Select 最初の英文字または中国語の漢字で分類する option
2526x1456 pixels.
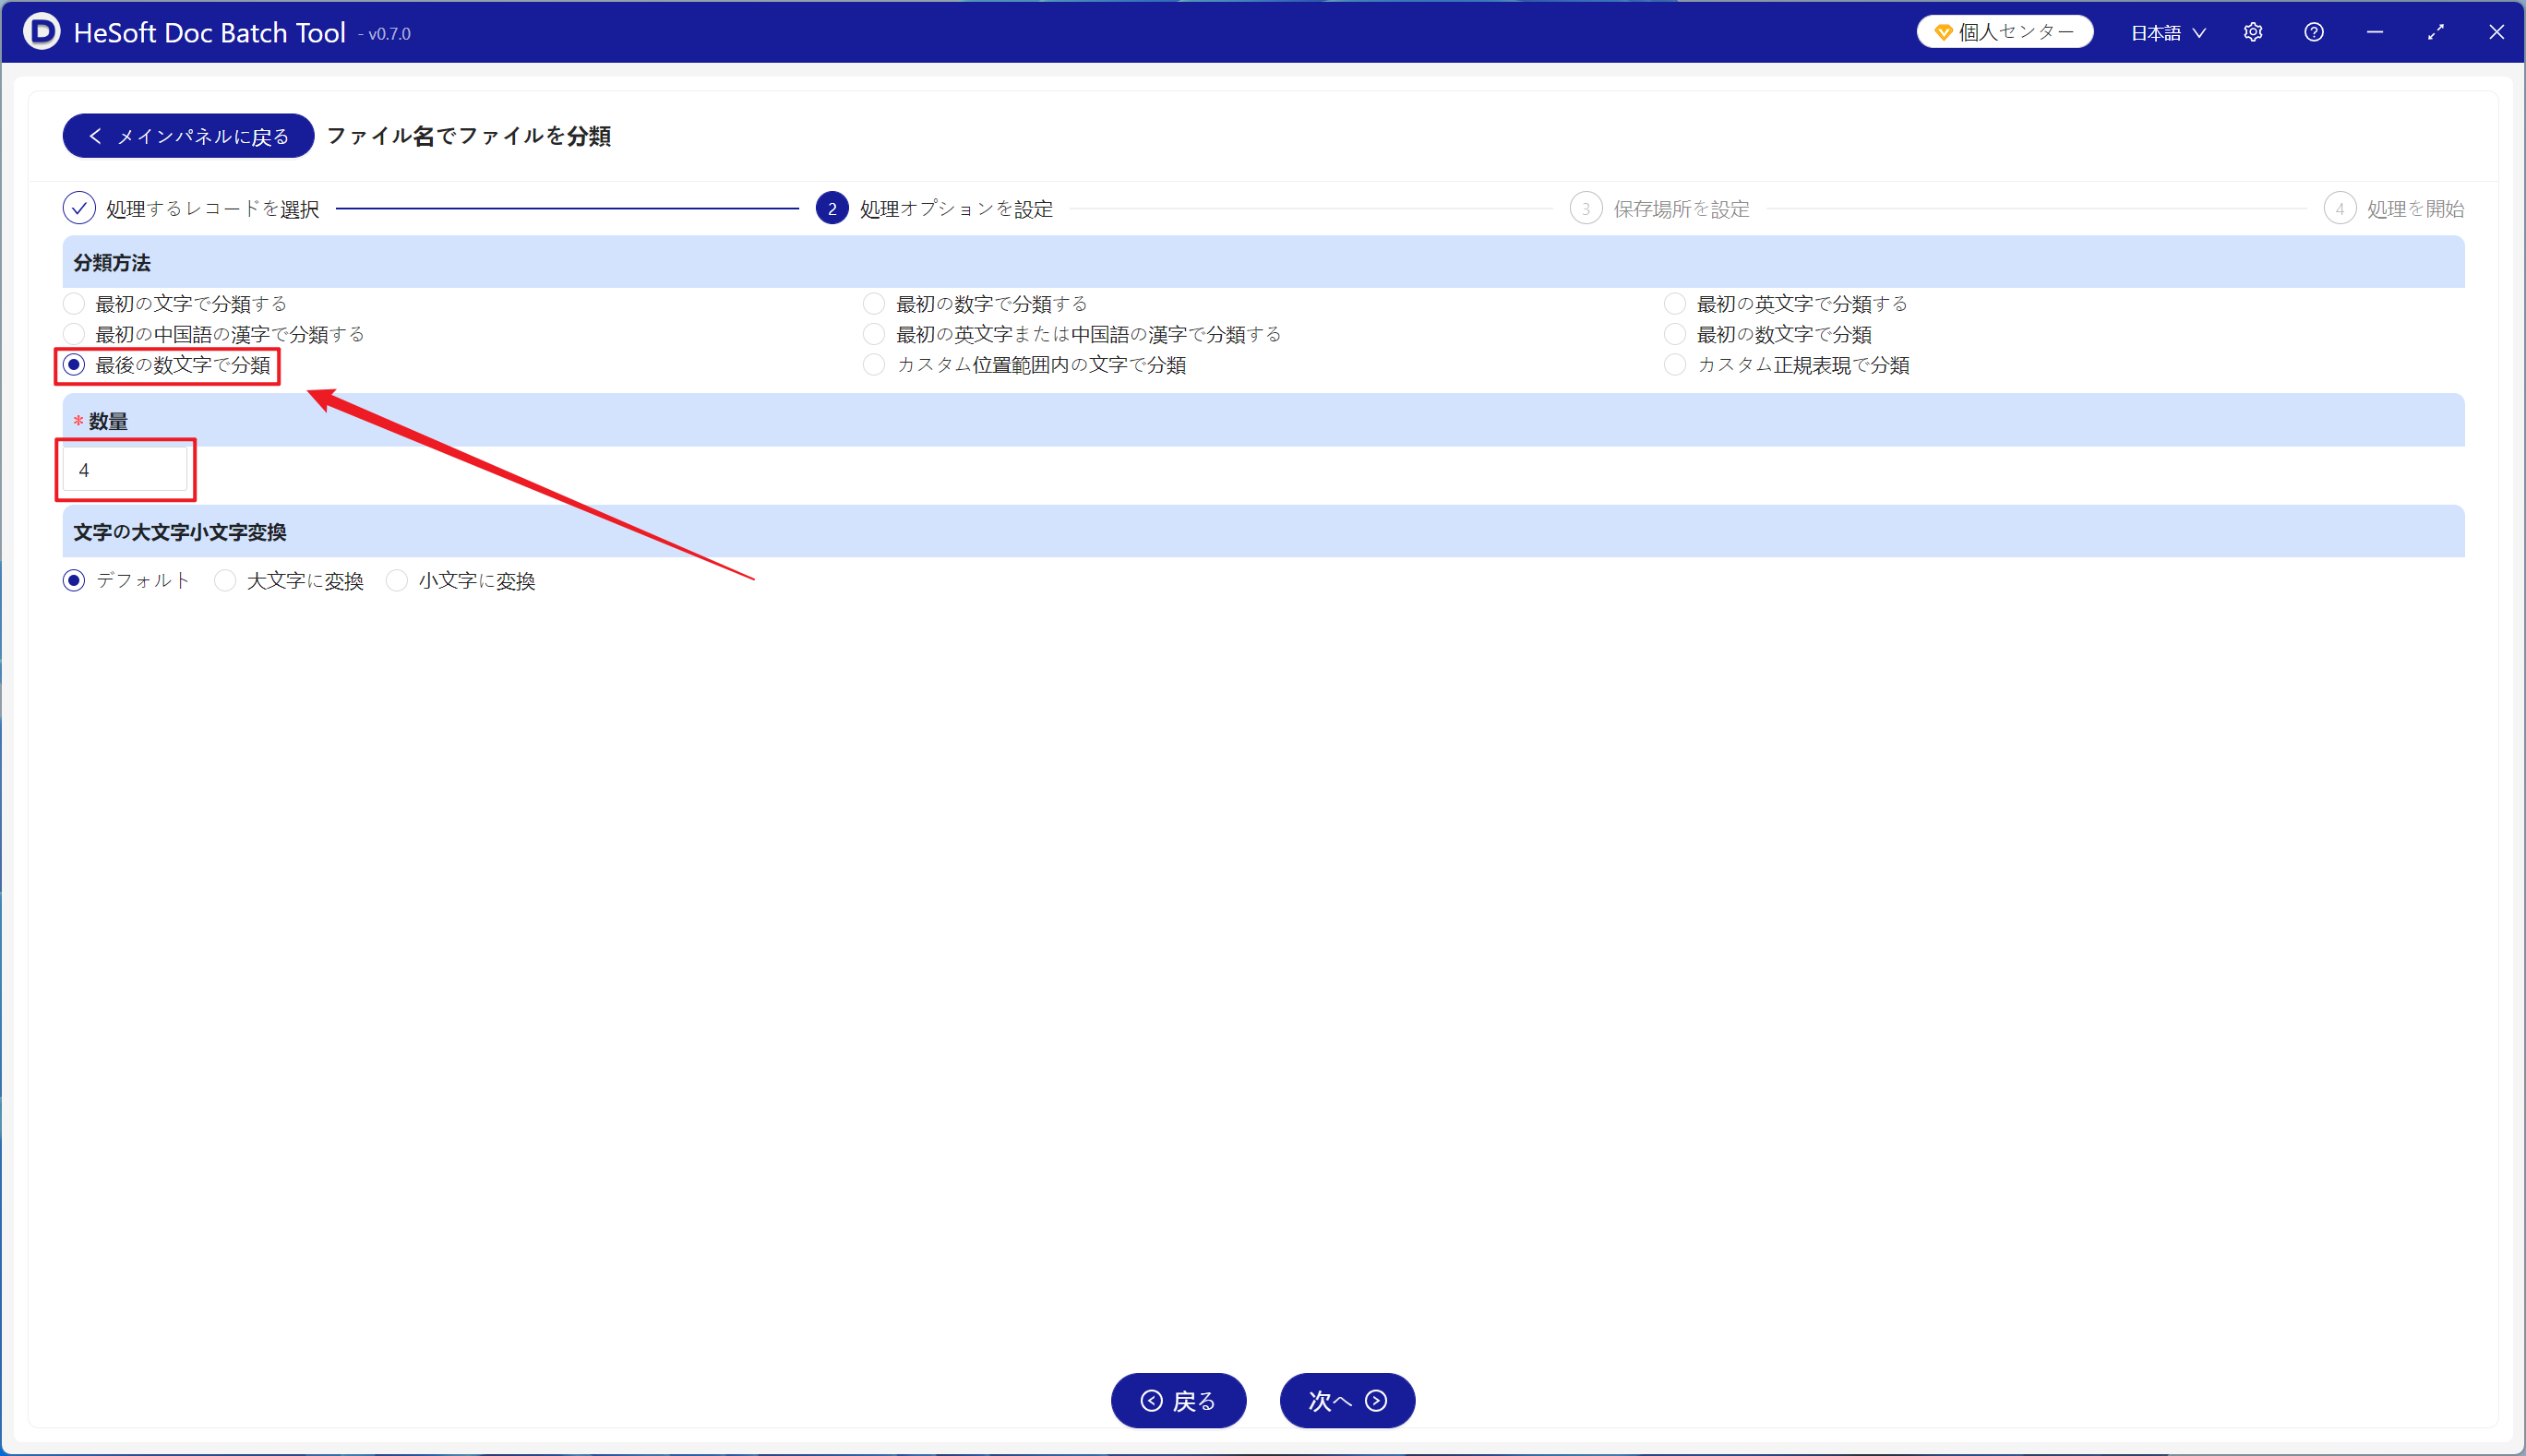coord(1072,334)
